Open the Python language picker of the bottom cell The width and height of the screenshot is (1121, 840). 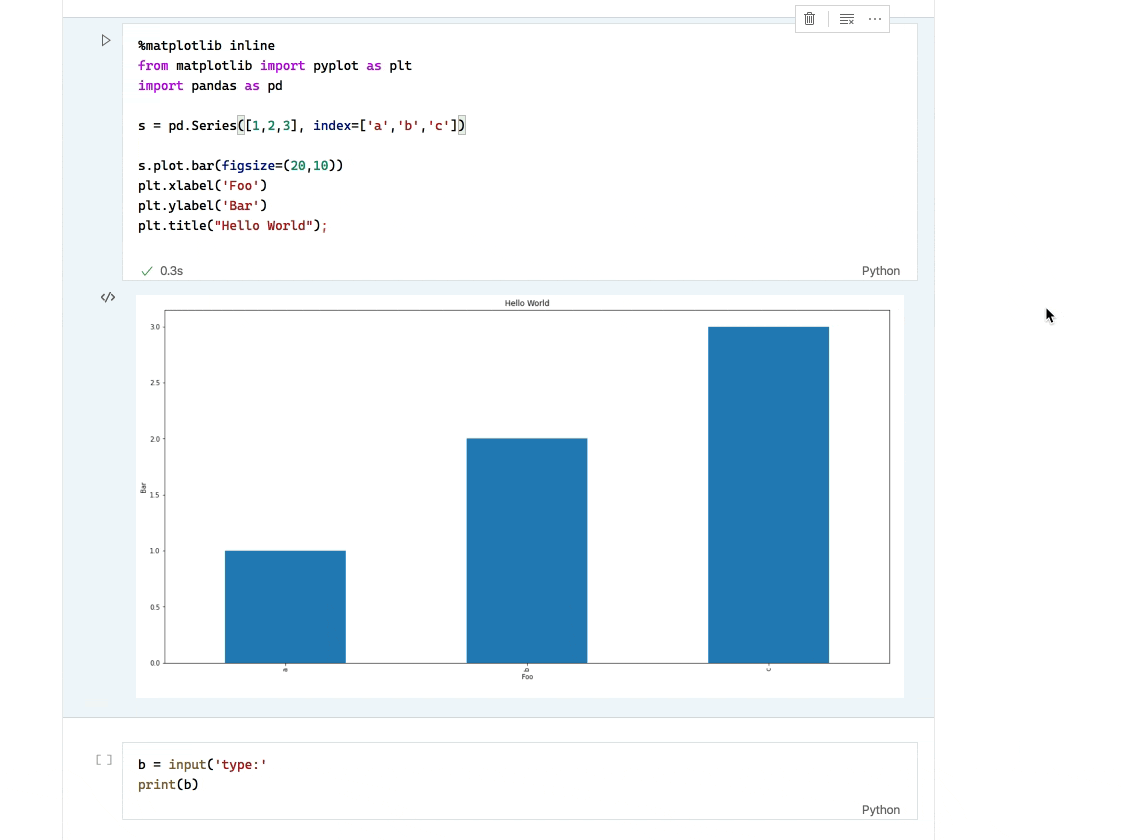pos(881,809)
